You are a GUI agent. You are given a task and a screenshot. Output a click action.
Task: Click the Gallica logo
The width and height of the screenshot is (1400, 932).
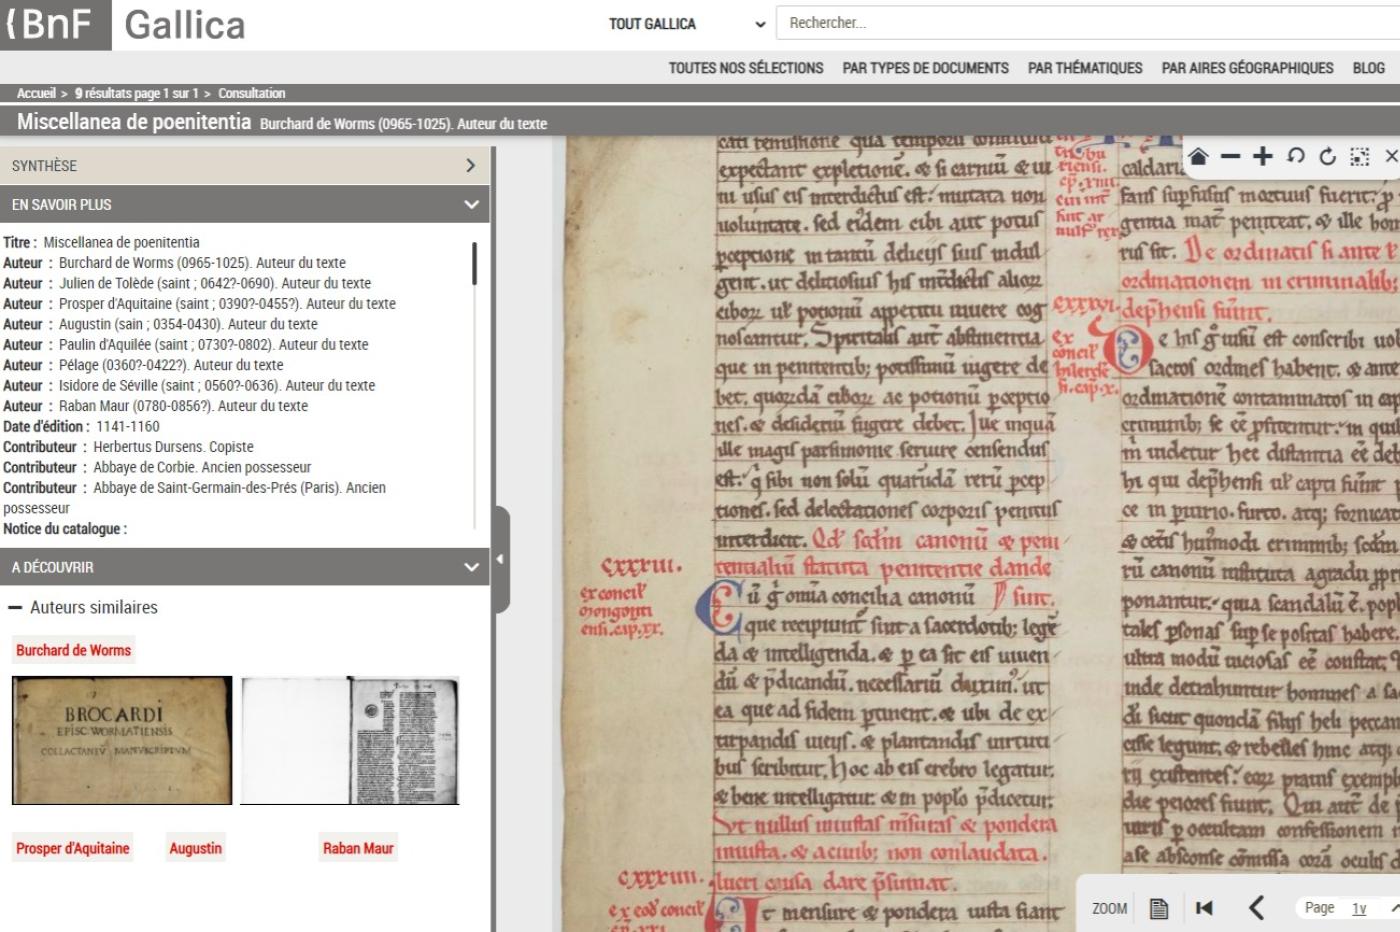coord(185,25)
